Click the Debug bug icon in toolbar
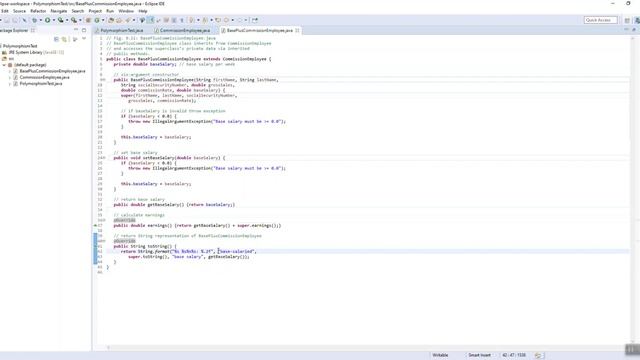The height and width of the screenshot is (360, 640). point(34,20)
